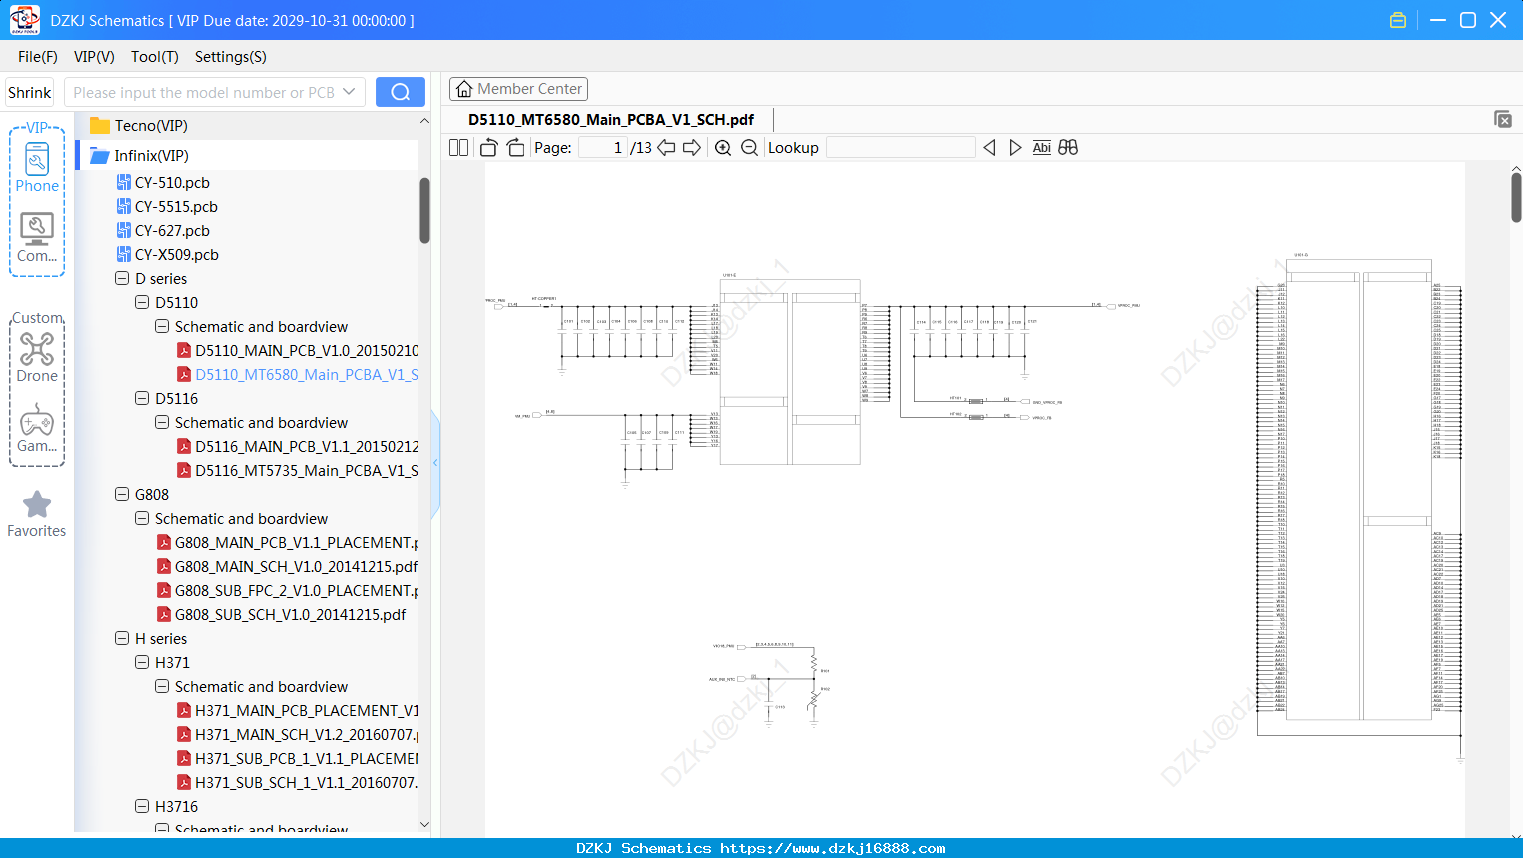The width and height of the screenshot is (1523, 858).
Task: Open D5116_MT5735_Main_PCBA_V1 schematic file
Action: pyautogui.click(x=298, y=471)
